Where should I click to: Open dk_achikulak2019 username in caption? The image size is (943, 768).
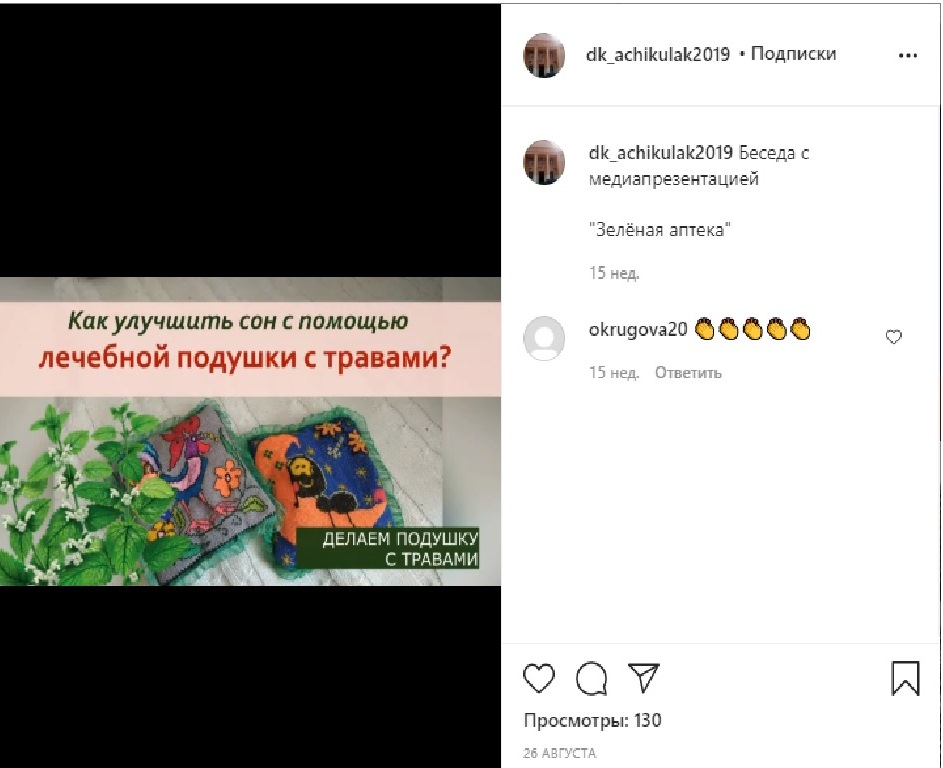pos(660,153)
